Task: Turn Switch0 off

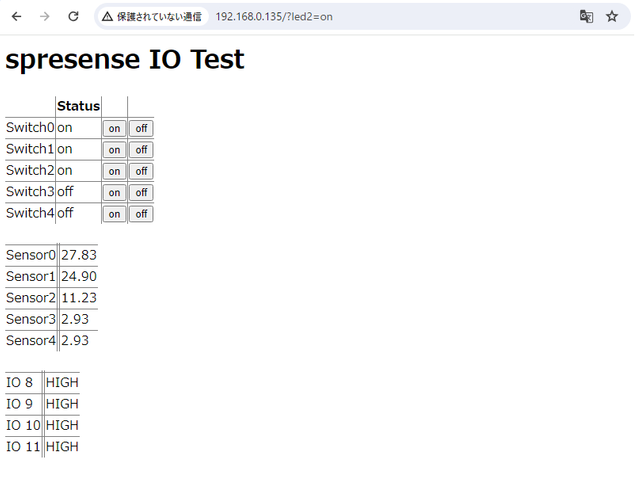Action: pos(141,128)
